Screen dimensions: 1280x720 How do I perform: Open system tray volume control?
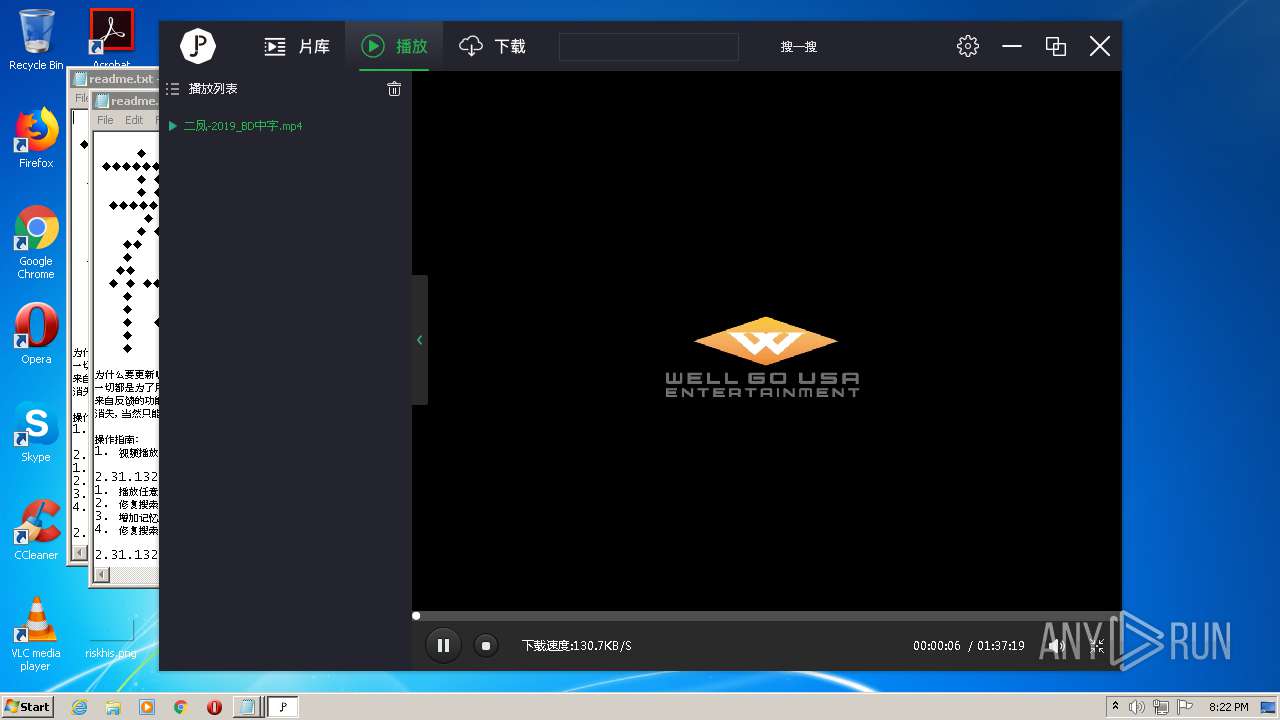[x=1137, y=707]
